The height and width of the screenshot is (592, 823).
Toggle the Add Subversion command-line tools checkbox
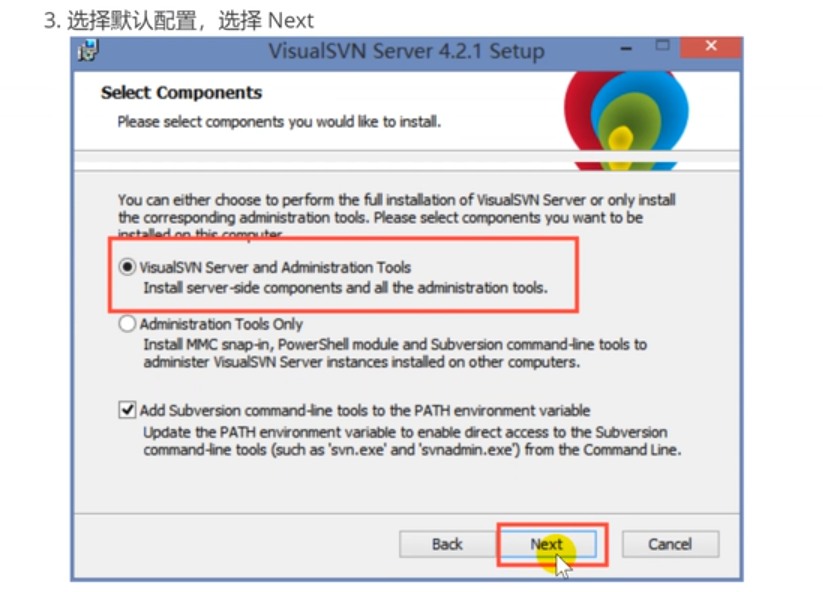click(127, 410)
